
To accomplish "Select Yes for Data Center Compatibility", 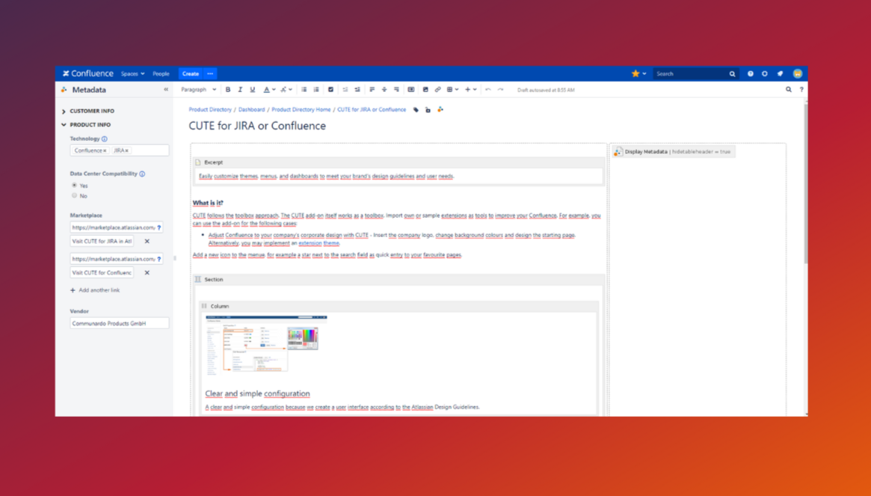I will [74, 186].
